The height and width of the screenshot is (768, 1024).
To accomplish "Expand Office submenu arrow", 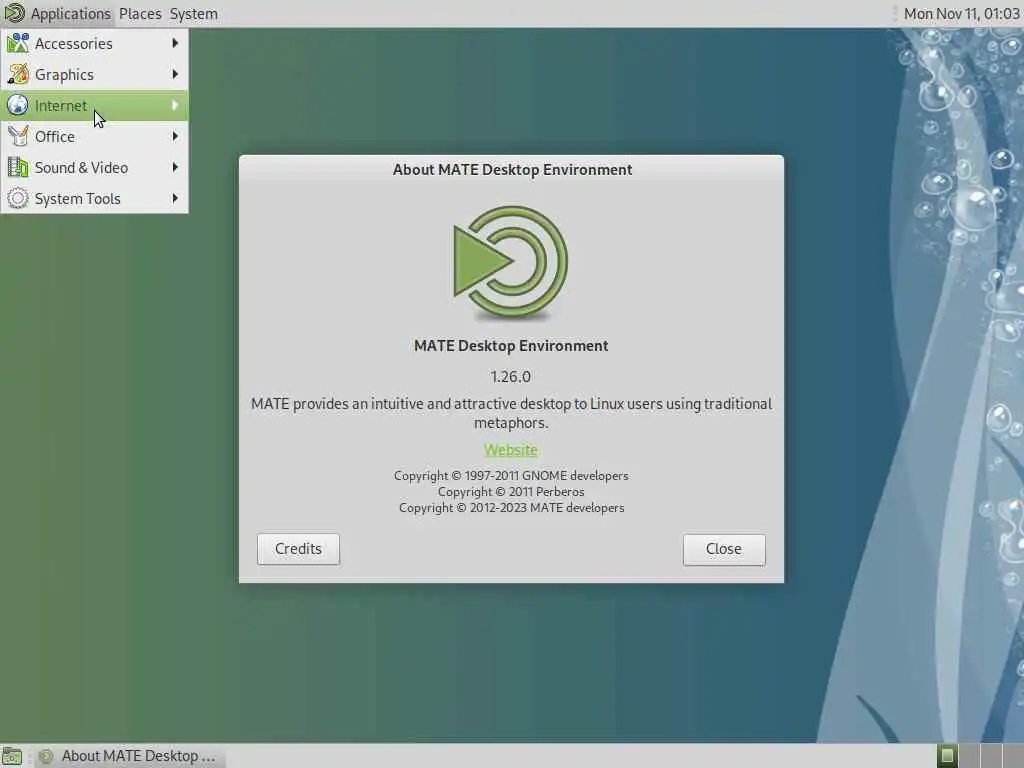I will (x=175, y=136).
